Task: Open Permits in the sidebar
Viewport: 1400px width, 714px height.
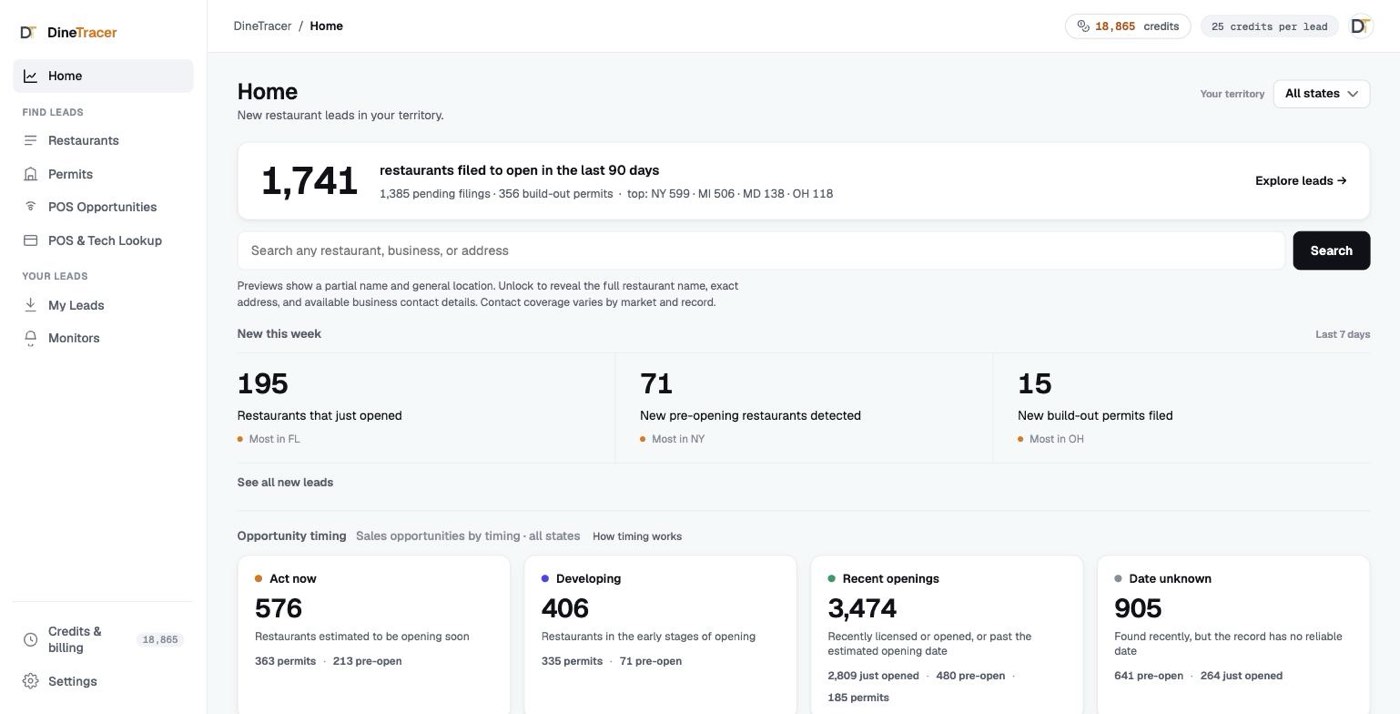Action: click(x=103, y=174)
